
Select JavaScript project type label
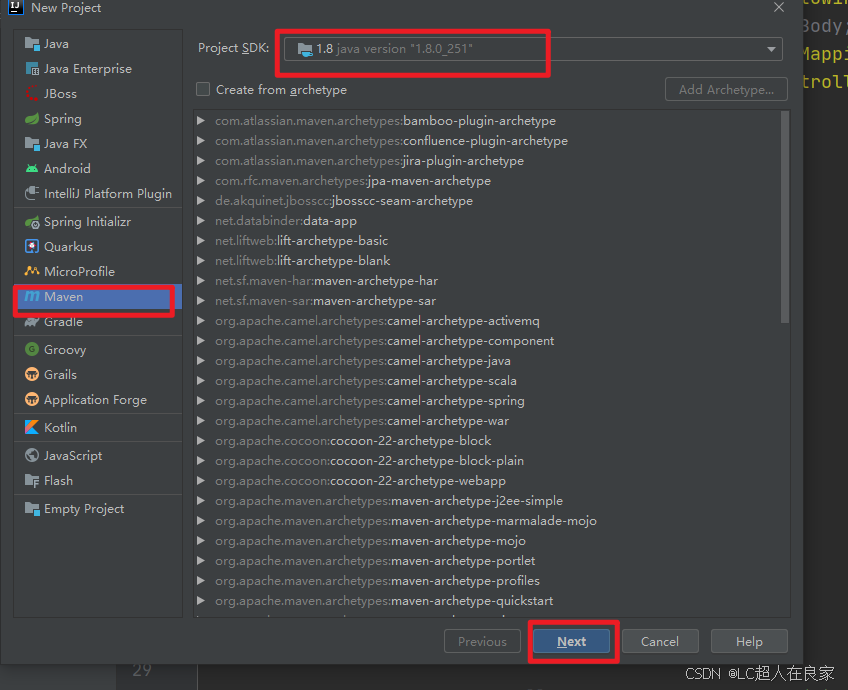coord(73,456)
